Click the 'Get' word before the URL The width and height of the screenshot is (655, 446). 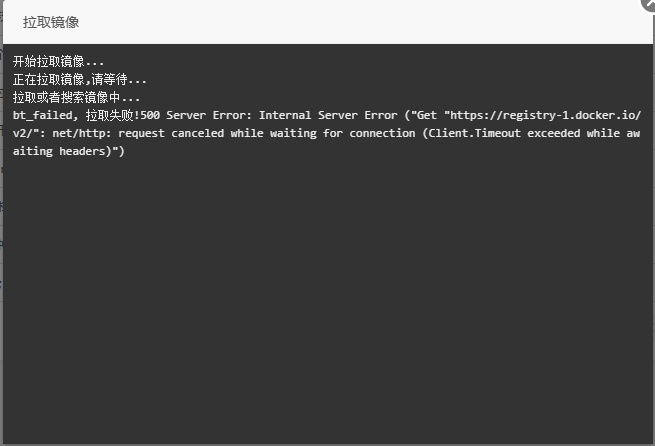click(x=427, y=115)
